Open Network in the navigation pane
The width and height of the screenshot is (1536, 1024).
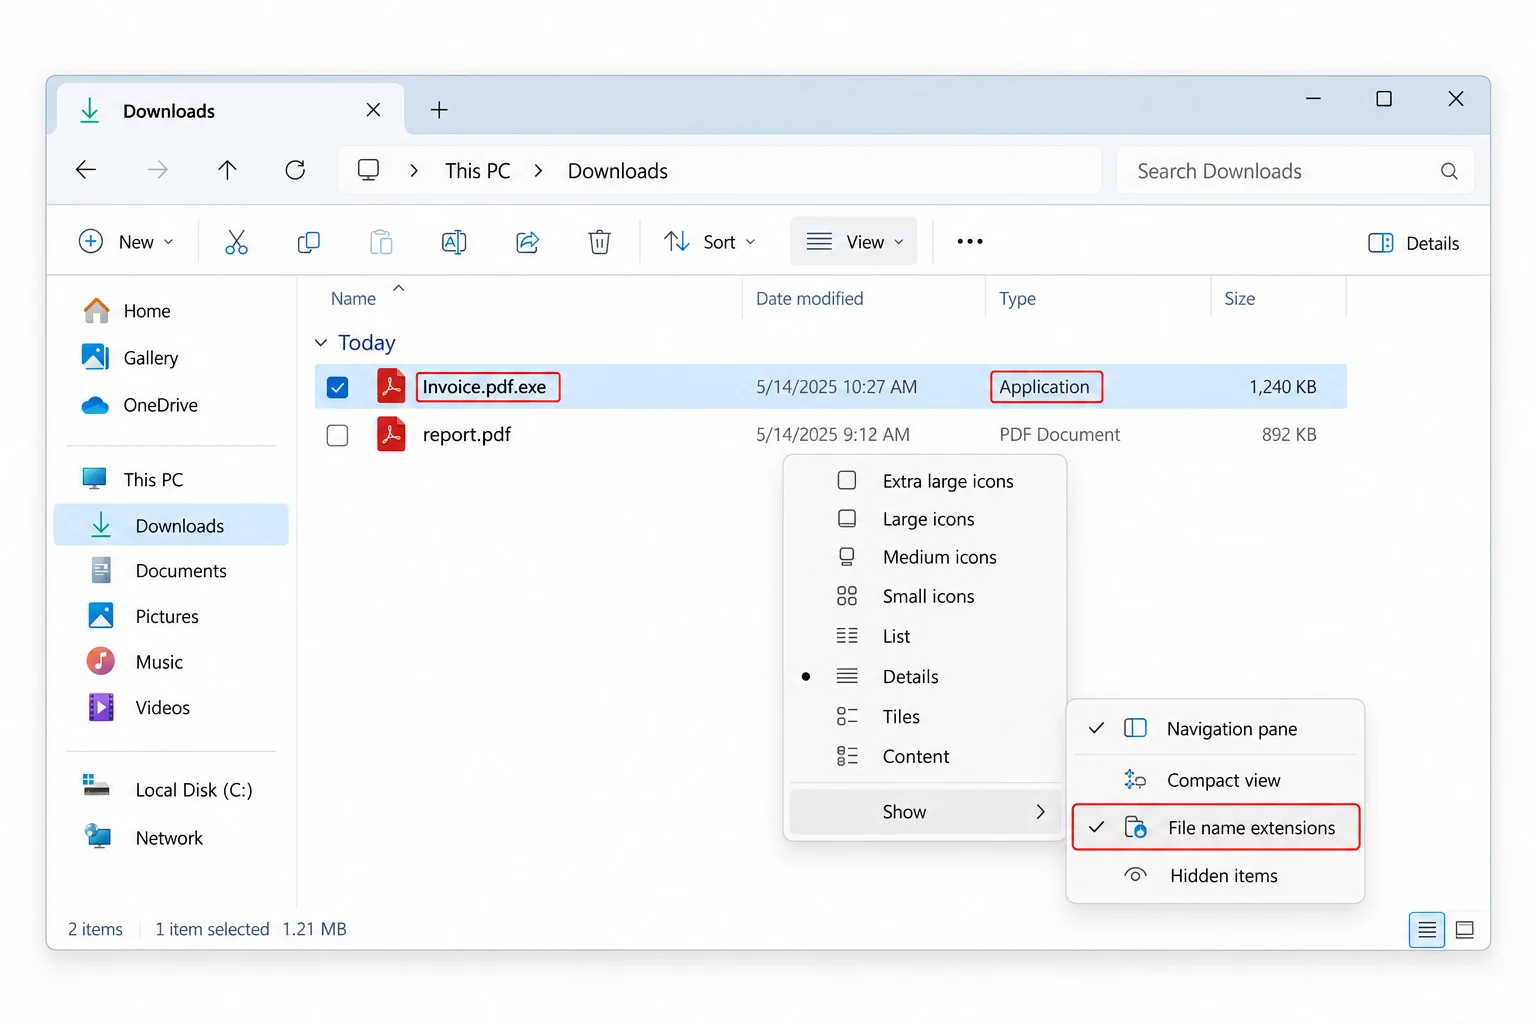pyautogui.click(x=169, y=838)
